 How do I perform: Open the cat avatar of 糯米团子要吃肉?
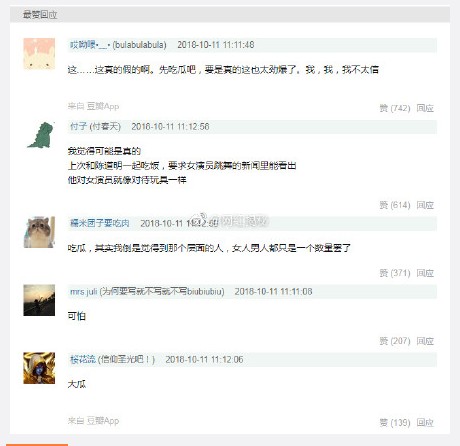click(x=39, y=232)
